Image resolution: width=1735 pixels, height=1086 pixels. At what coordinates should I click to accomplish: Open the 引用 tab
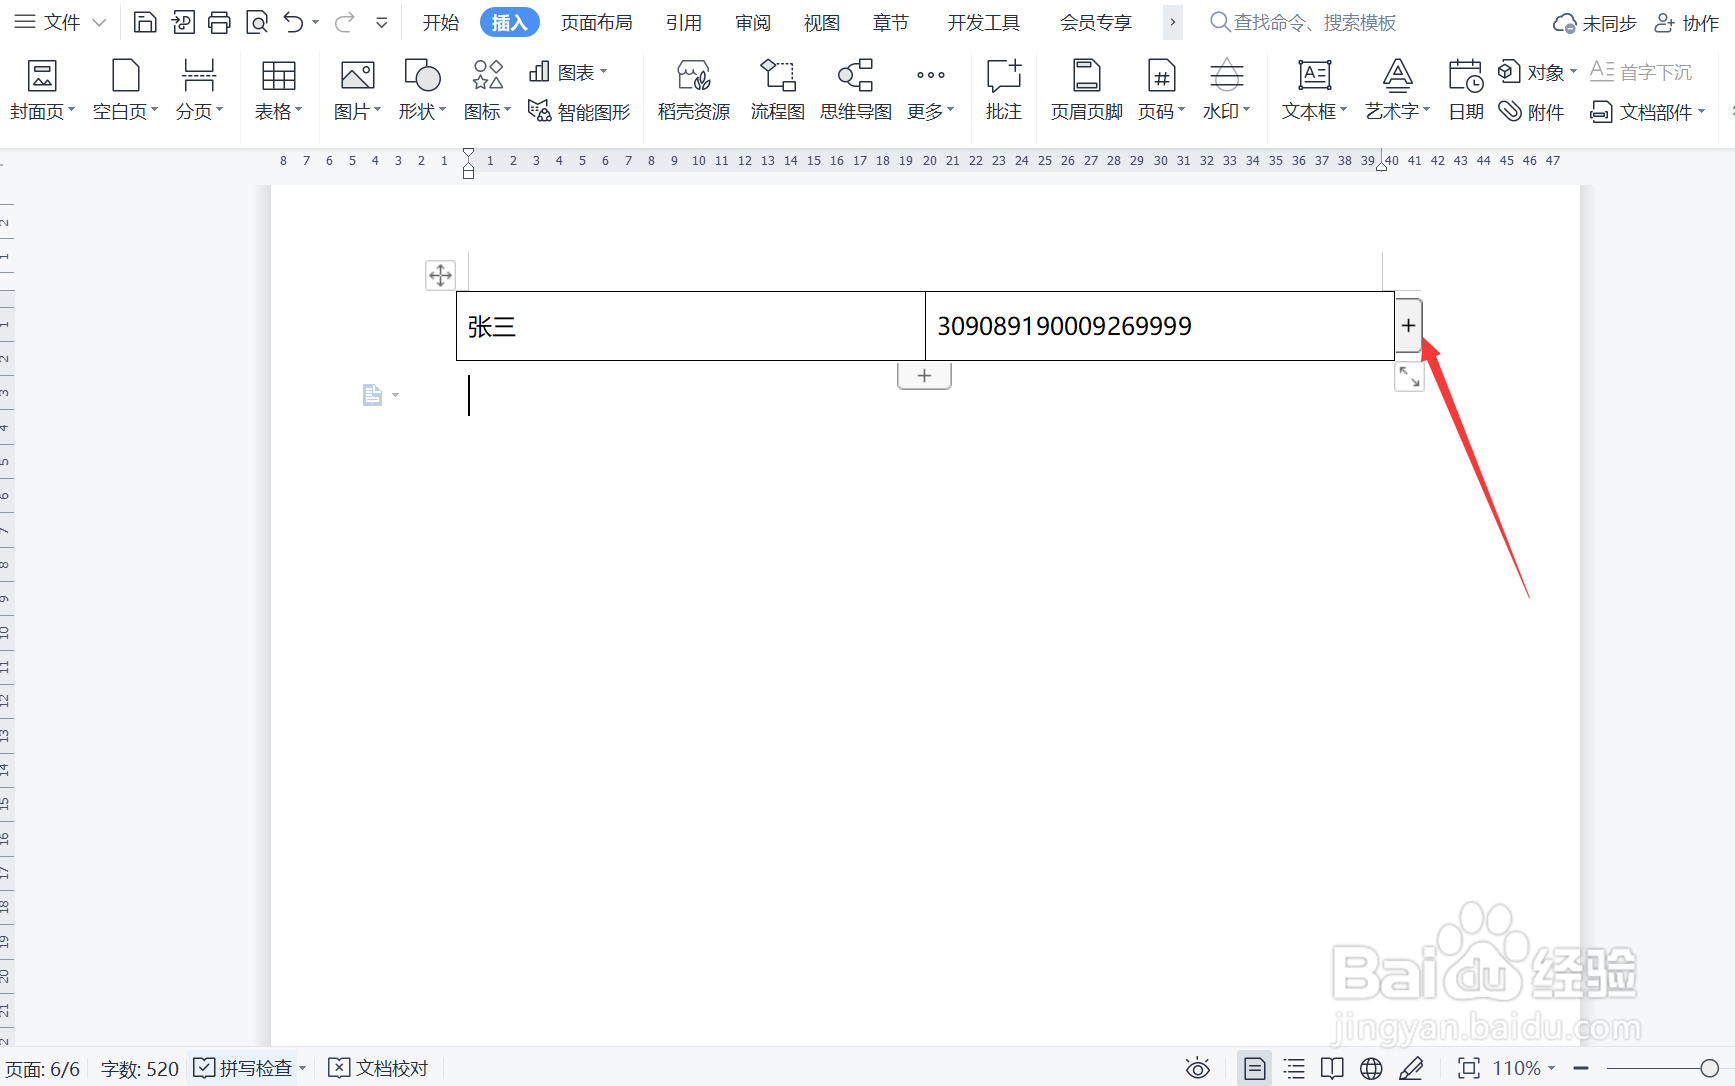pyautogui.click(x=684, y=22)
